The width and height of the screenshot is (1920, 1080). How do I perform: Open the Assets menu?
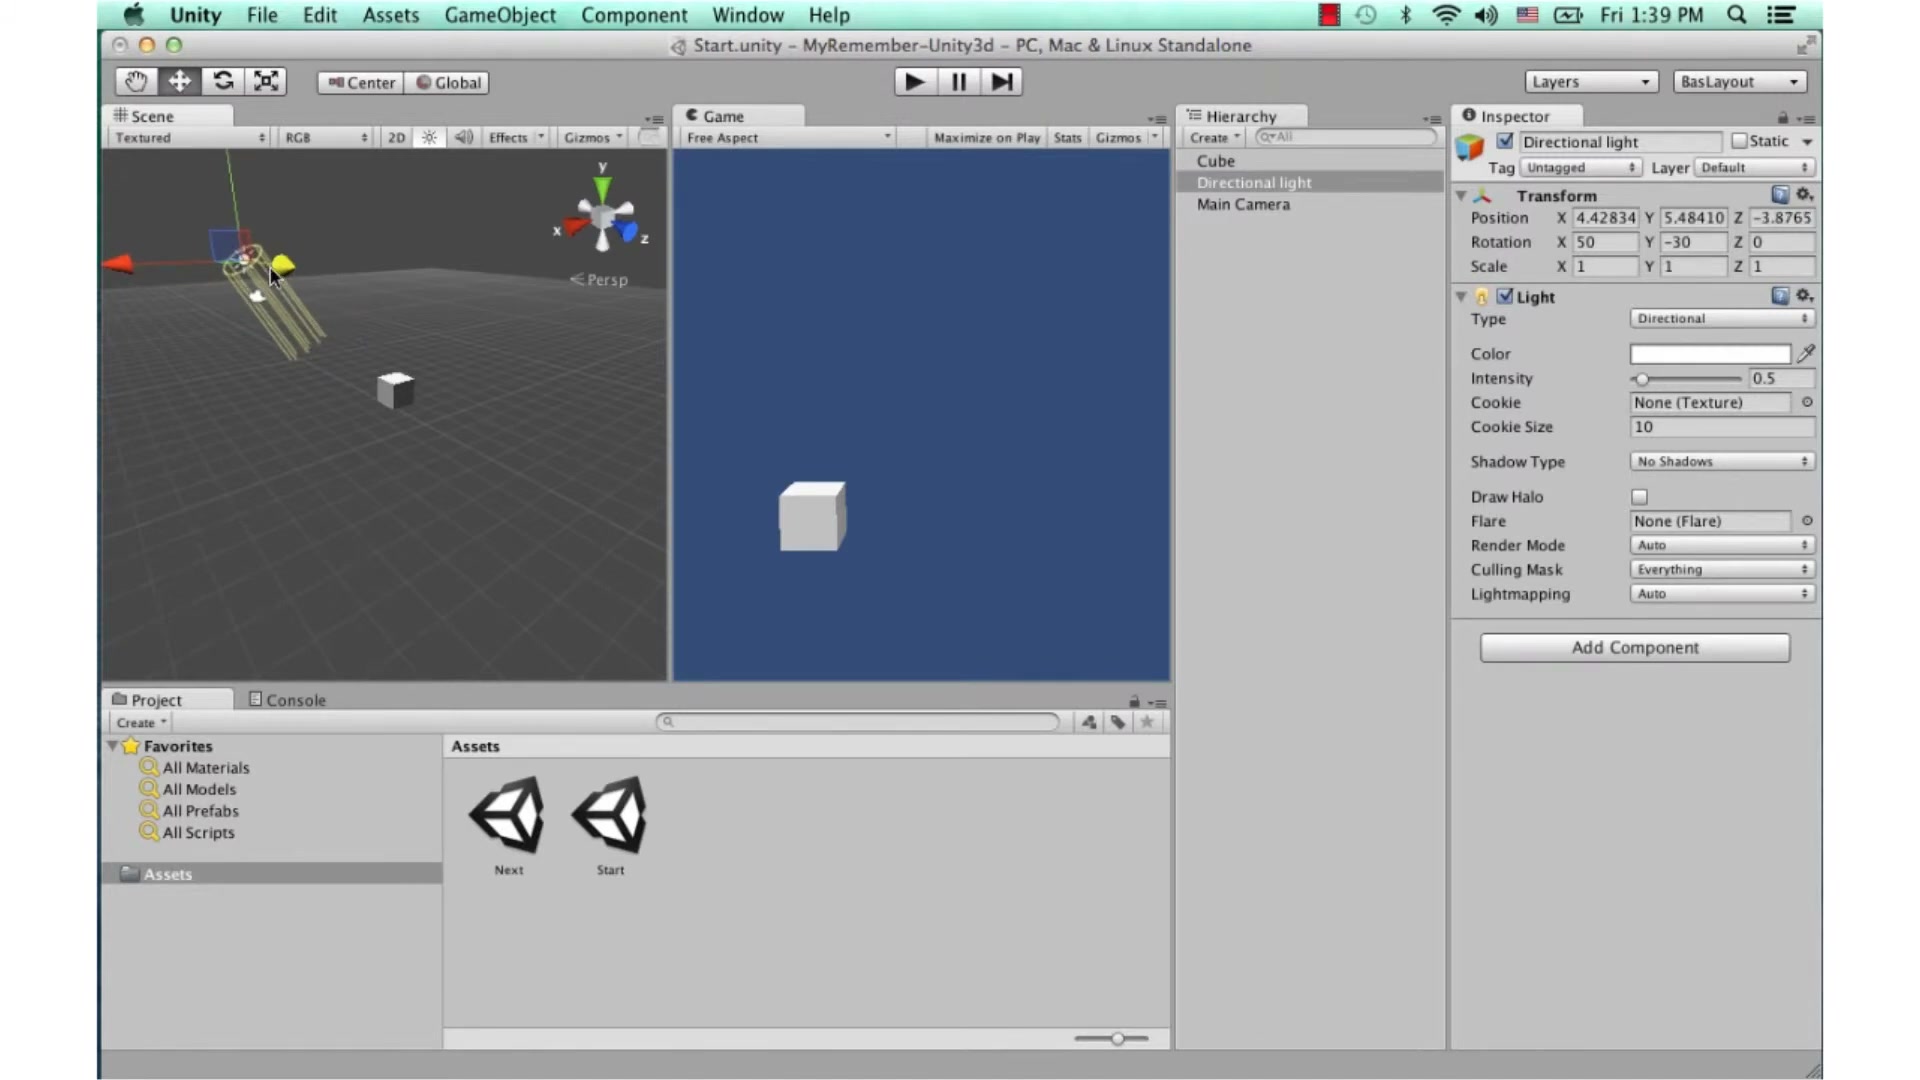[x=391, y=15]
